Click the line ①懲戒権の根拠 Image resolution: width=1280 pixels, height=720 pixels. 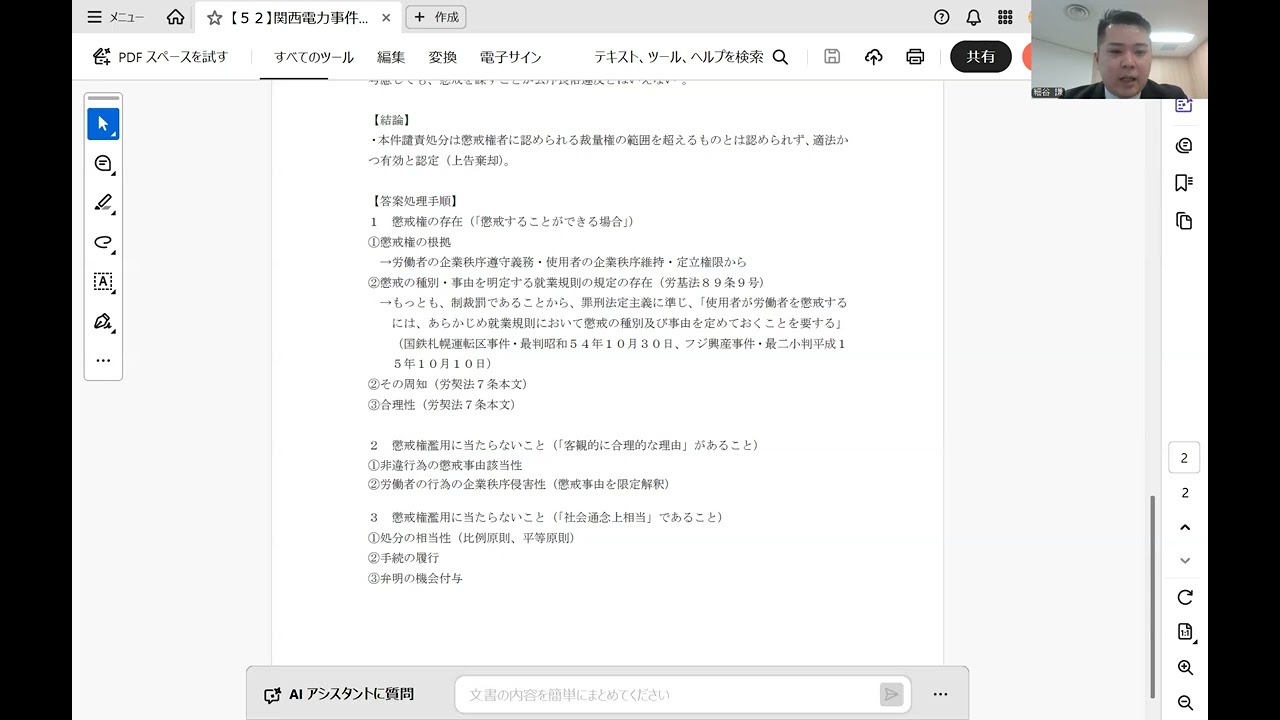pos(410,242)
